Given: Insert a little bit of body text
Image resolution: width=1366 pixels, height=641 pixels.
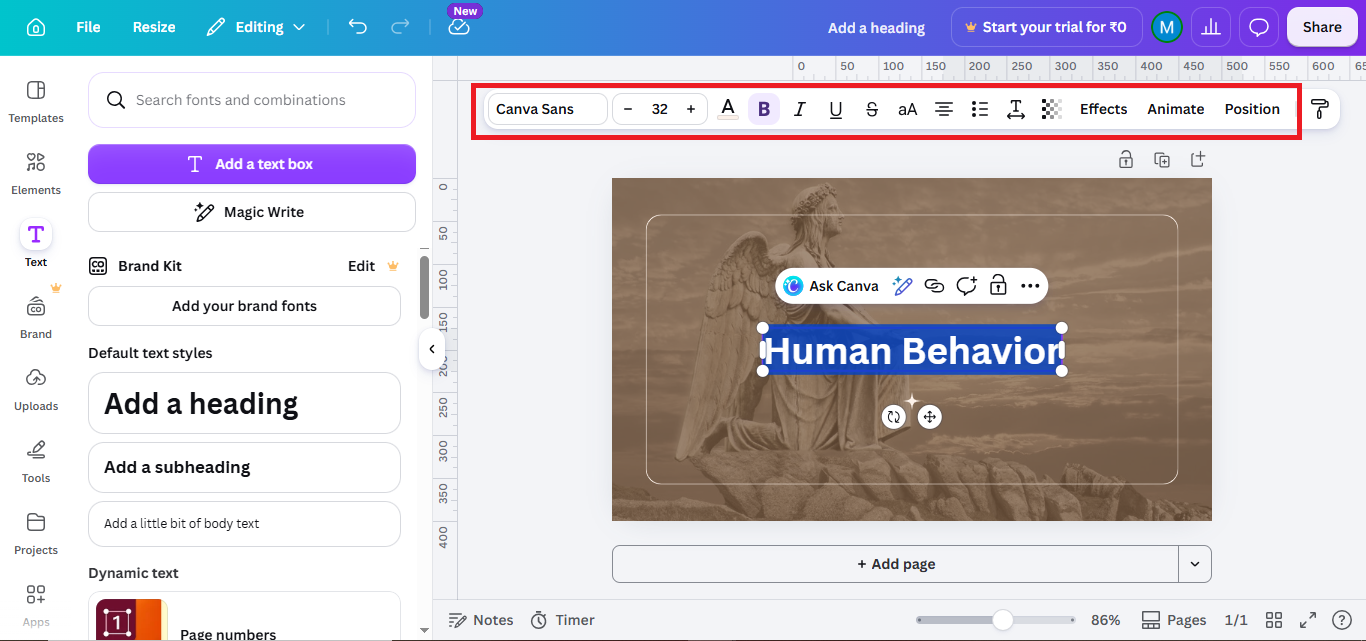Looking at the screenshot, I should 244,524.
